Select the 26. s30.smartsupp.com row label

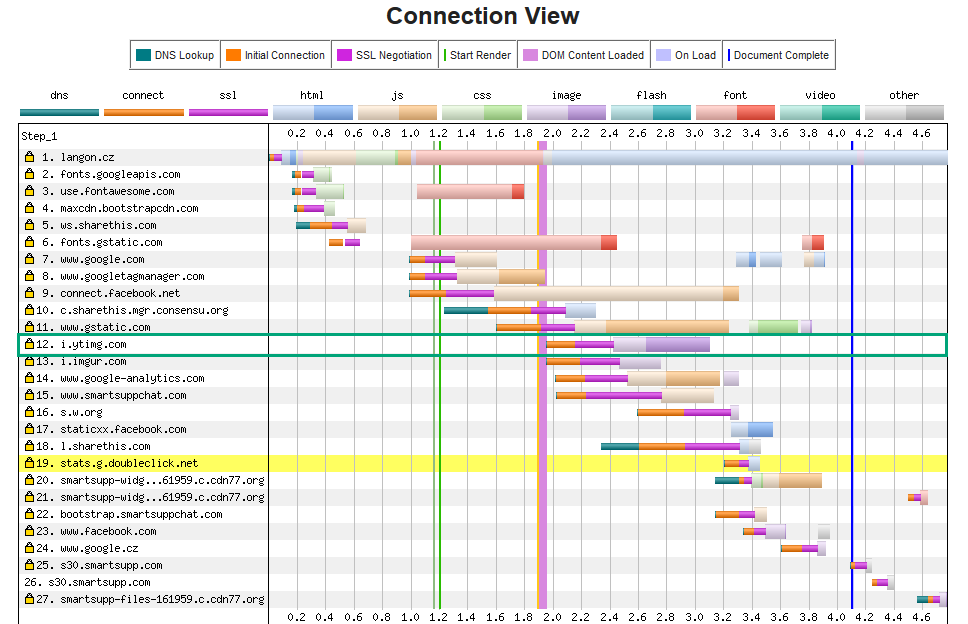coord(87,582)
